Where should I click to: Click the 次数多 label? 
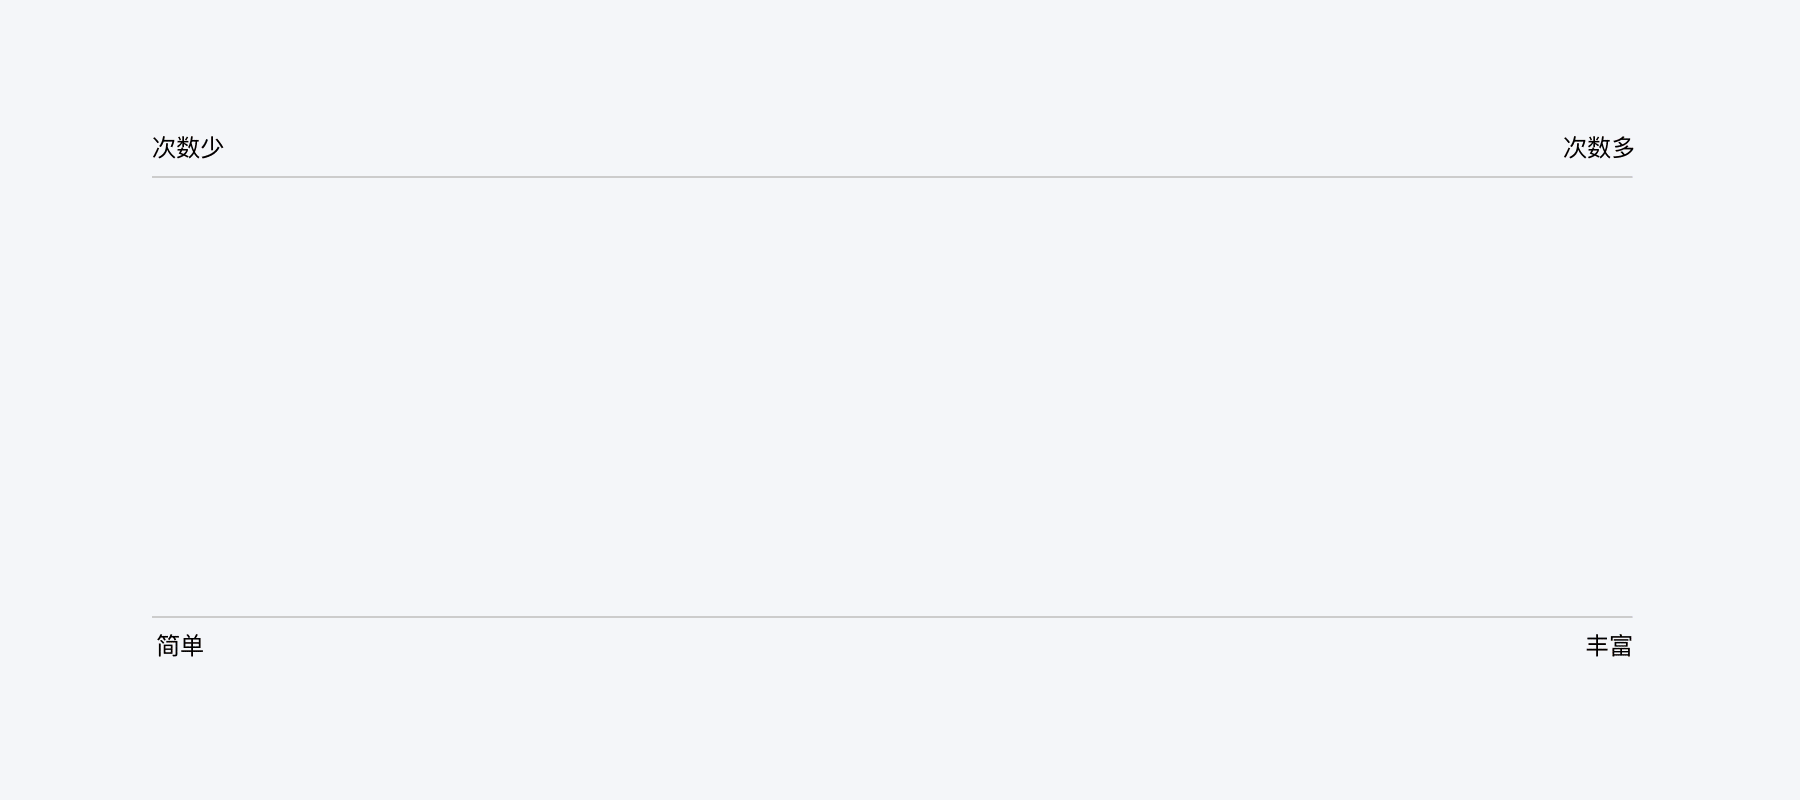1598,148
